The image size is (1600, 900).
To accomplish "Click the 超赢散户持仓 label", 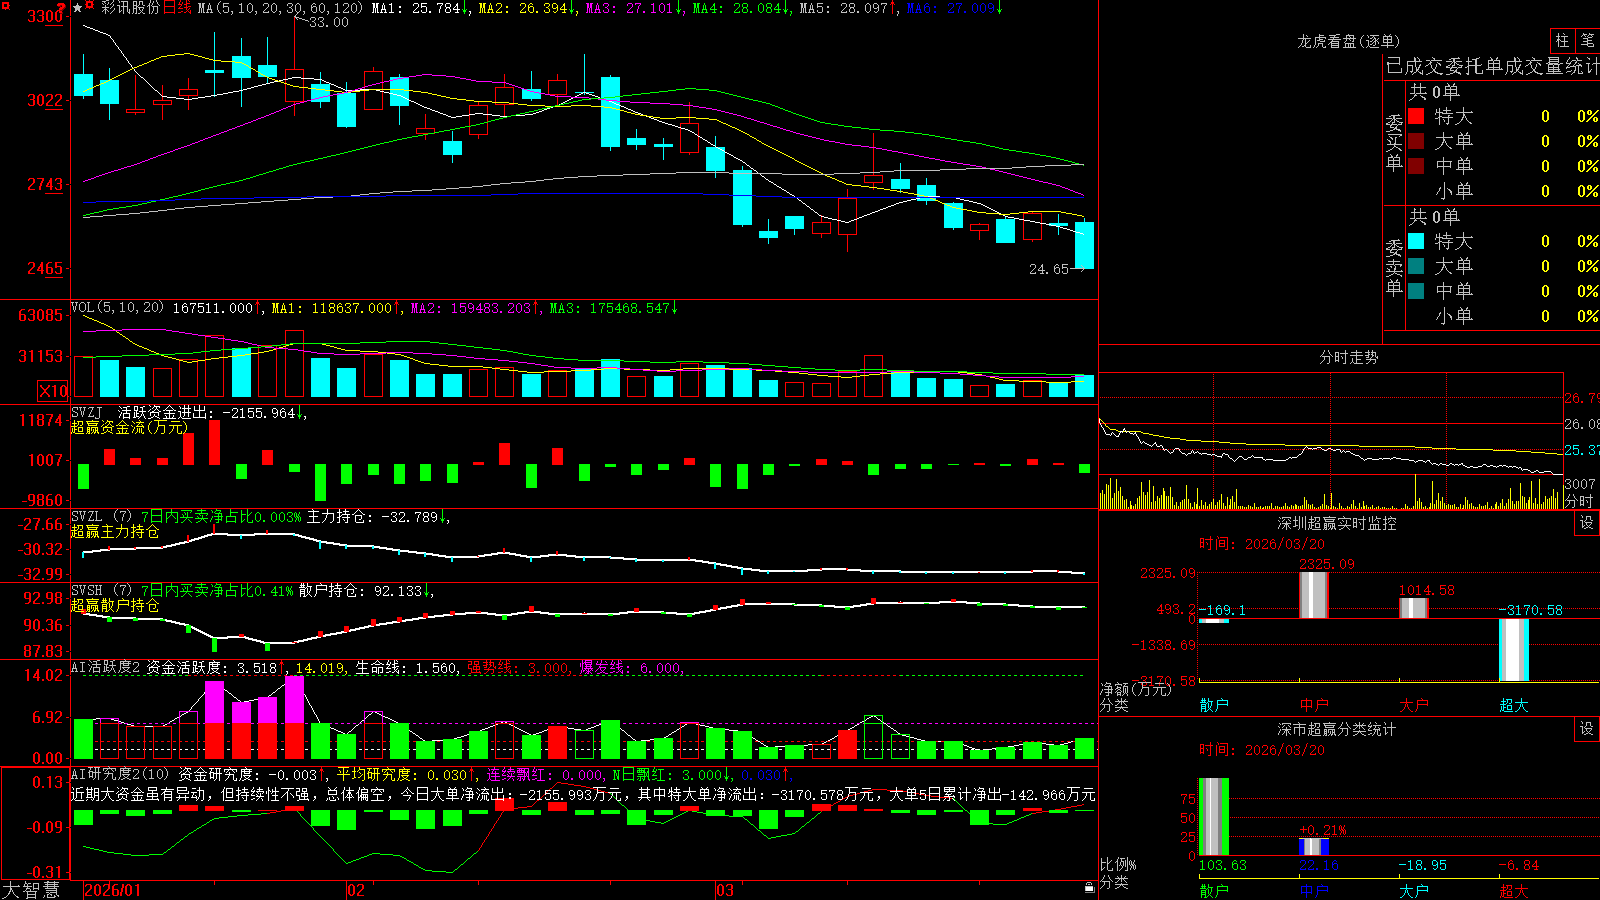I will (x=115, y=605).
